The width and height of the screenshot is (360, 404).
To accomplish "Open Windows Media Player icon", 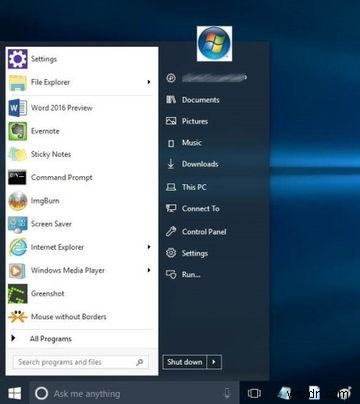I will [x=17, y=270].
